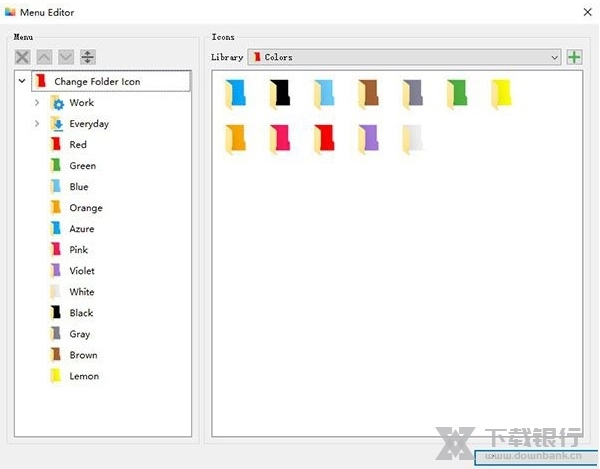Pick the yellow folder icon in library
Image resolution: width=600 pixels, height=469 pixels.
pos(501,94)
